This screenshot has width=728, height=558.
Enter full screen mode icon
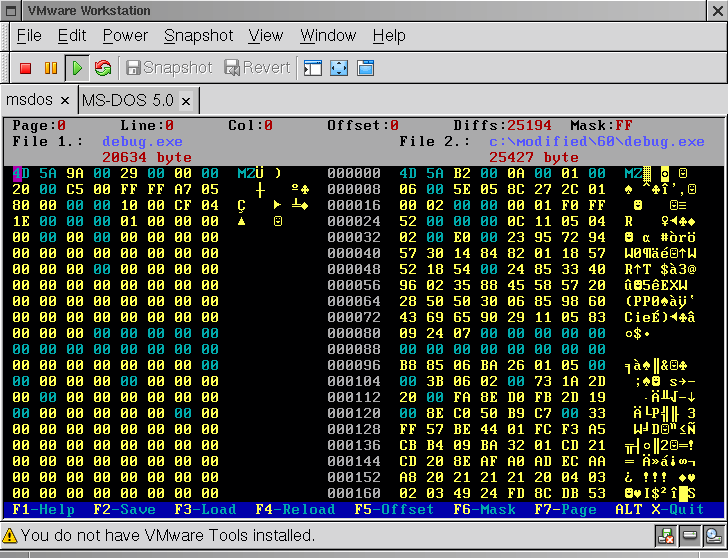pos(339,68)
